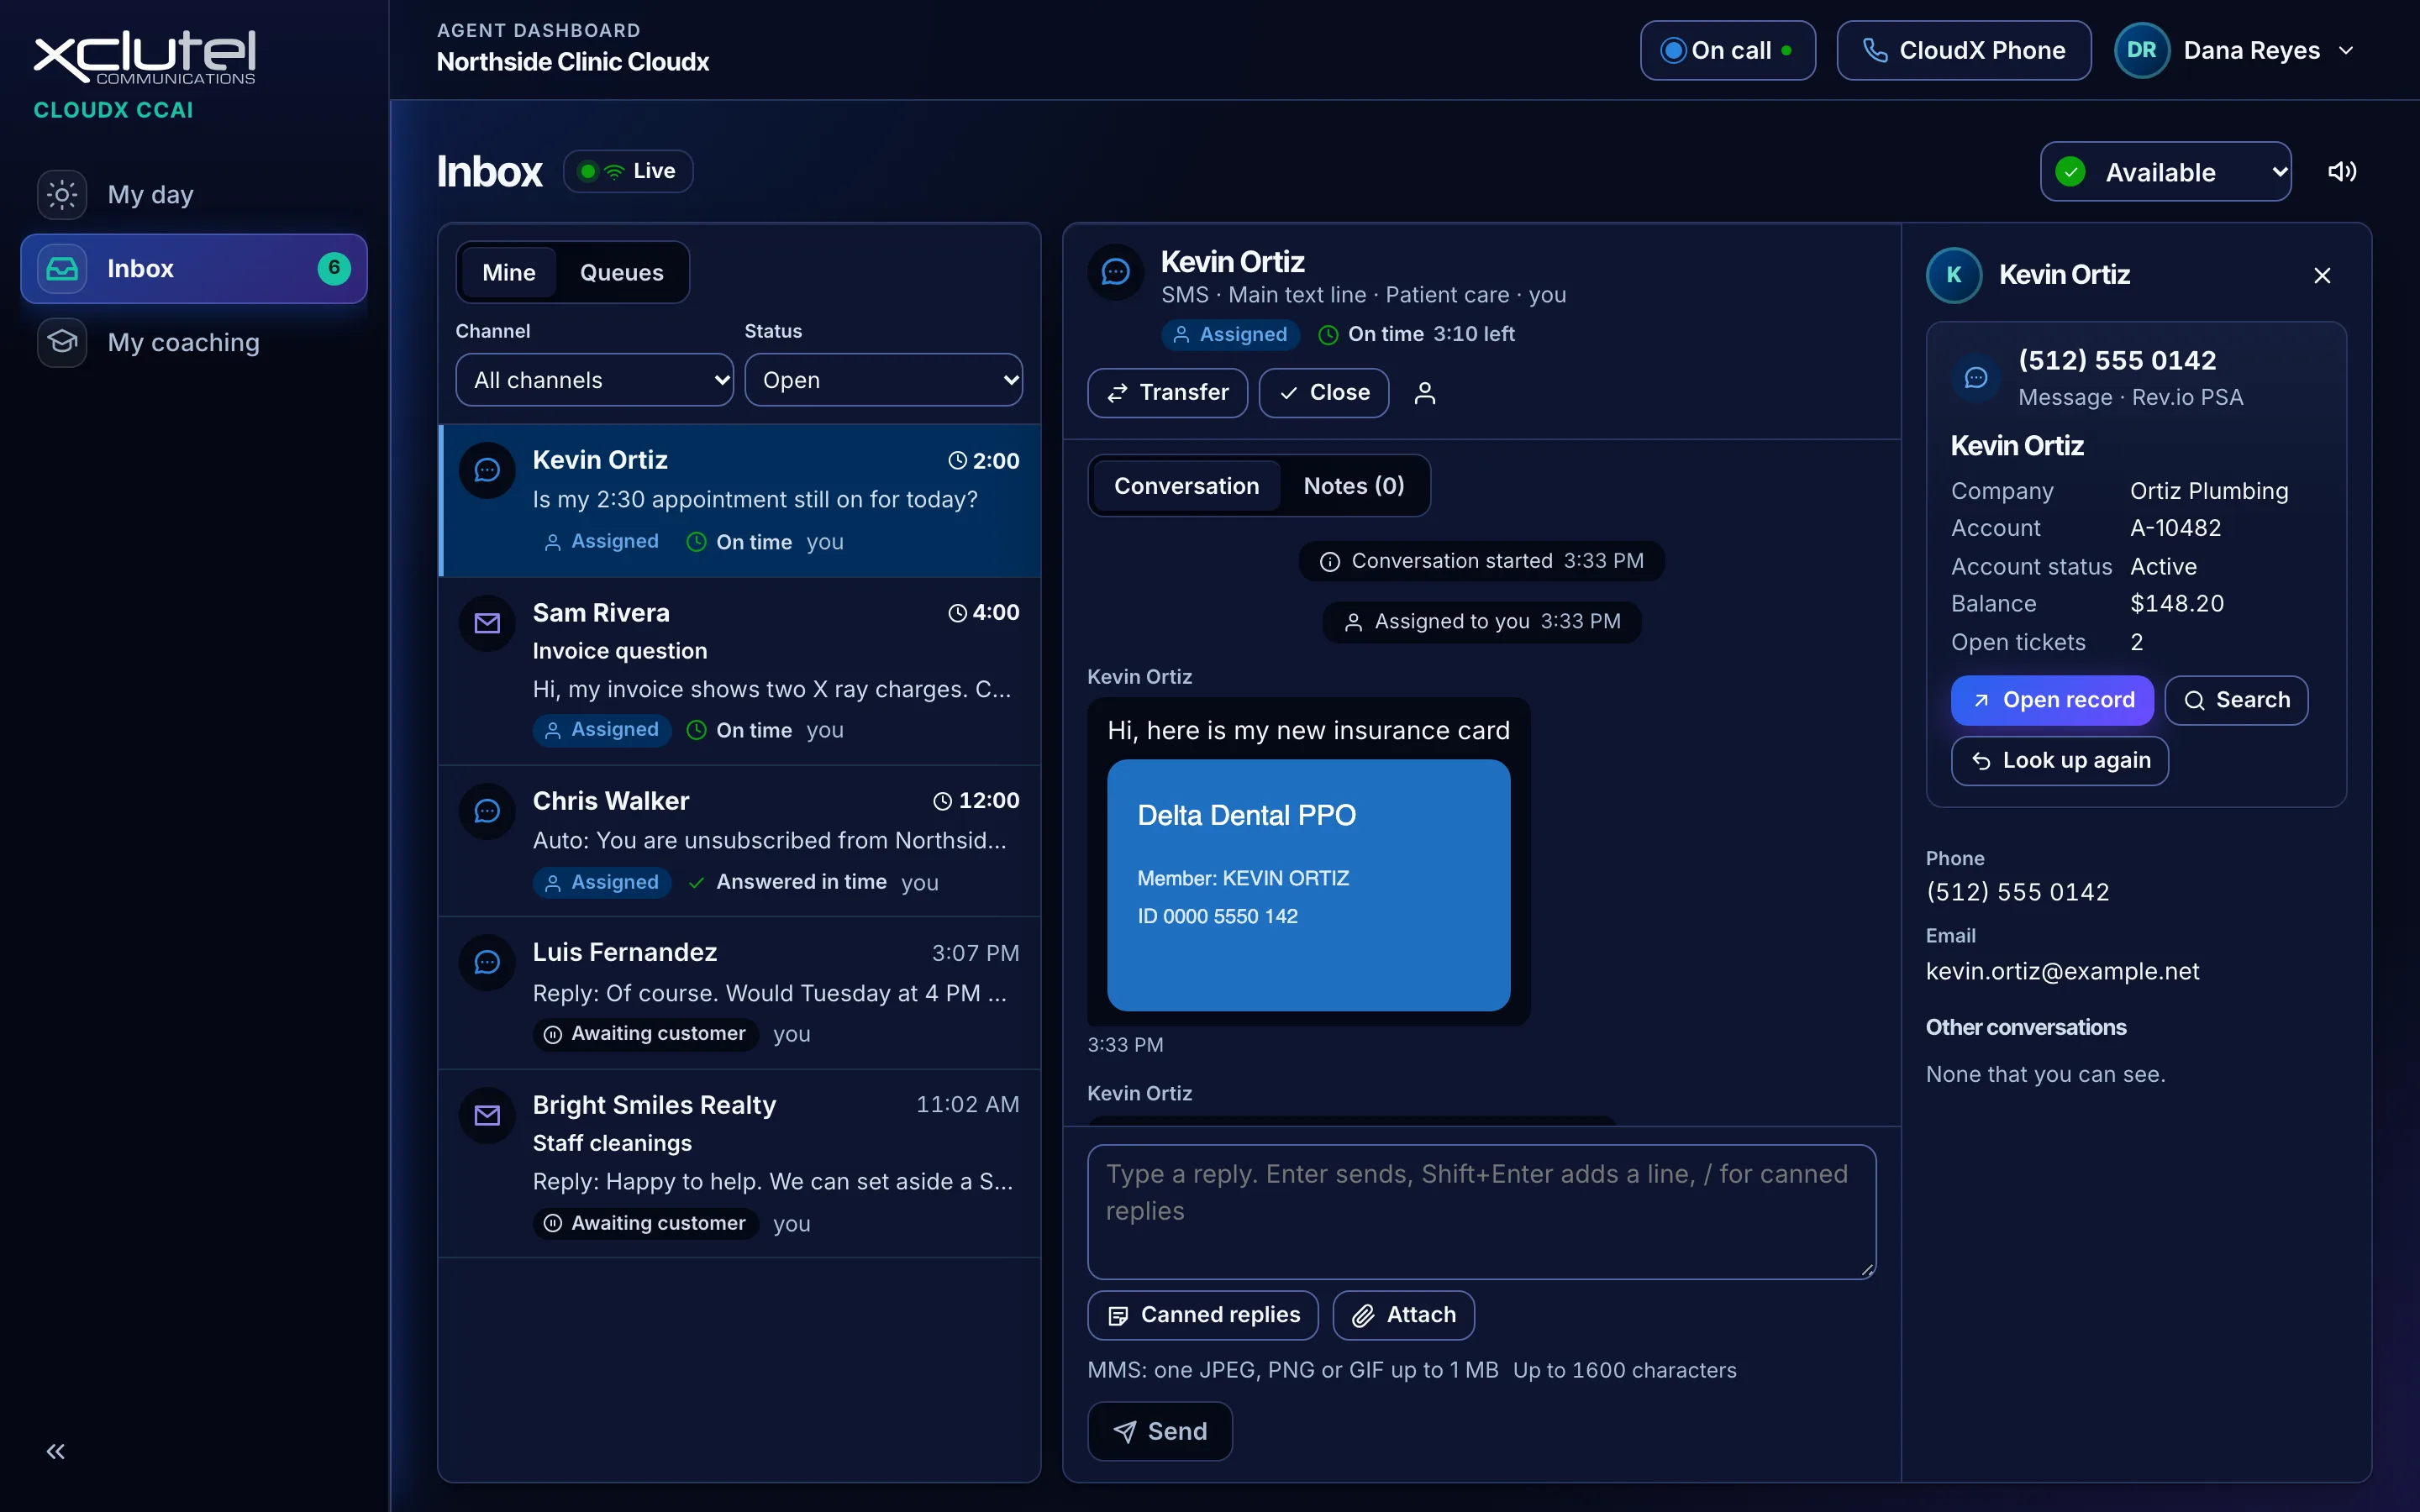Screen dimensions: 2420x1512
Task: Attach a file to the reply
Action: pyautogui.click(x=1403, y=1315)
